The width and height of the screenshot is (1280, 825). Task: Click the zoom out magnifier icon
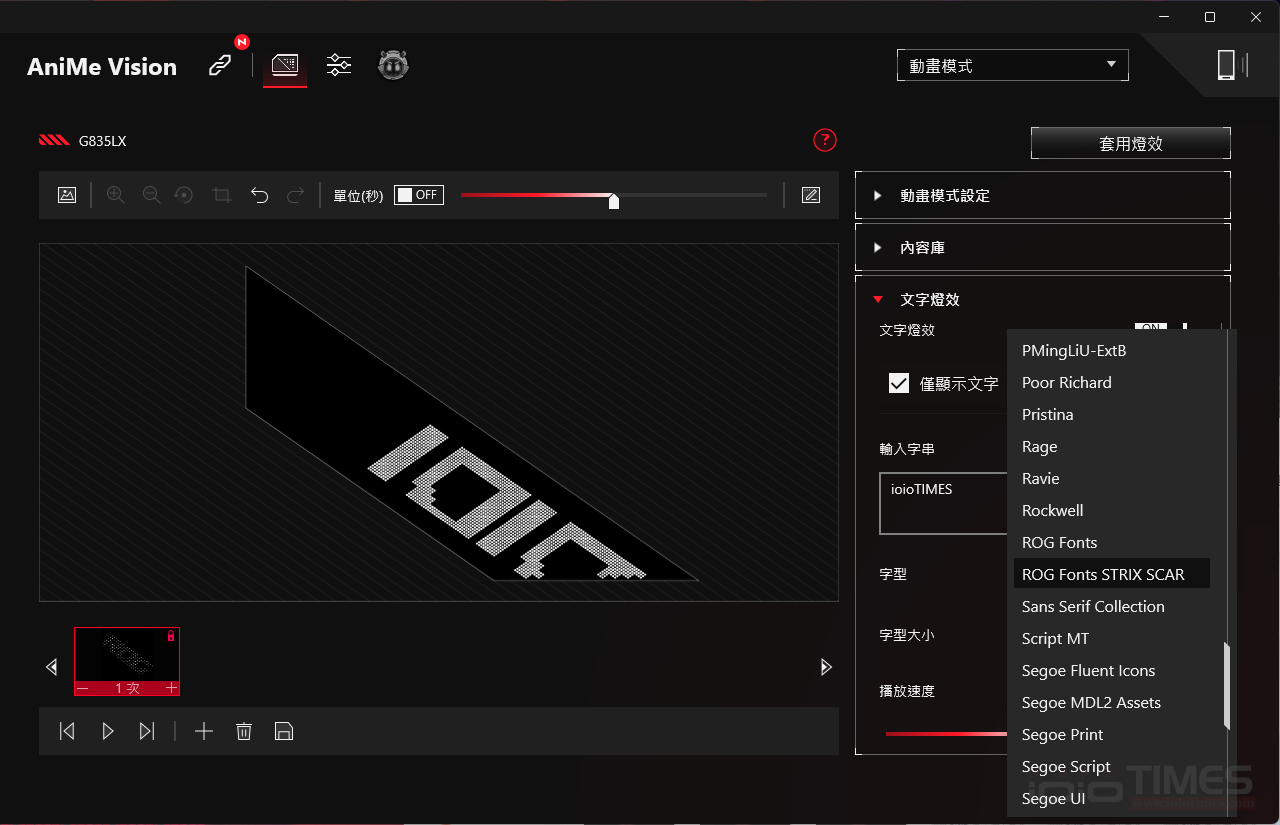pyautogui.click(x=152, y=195)
